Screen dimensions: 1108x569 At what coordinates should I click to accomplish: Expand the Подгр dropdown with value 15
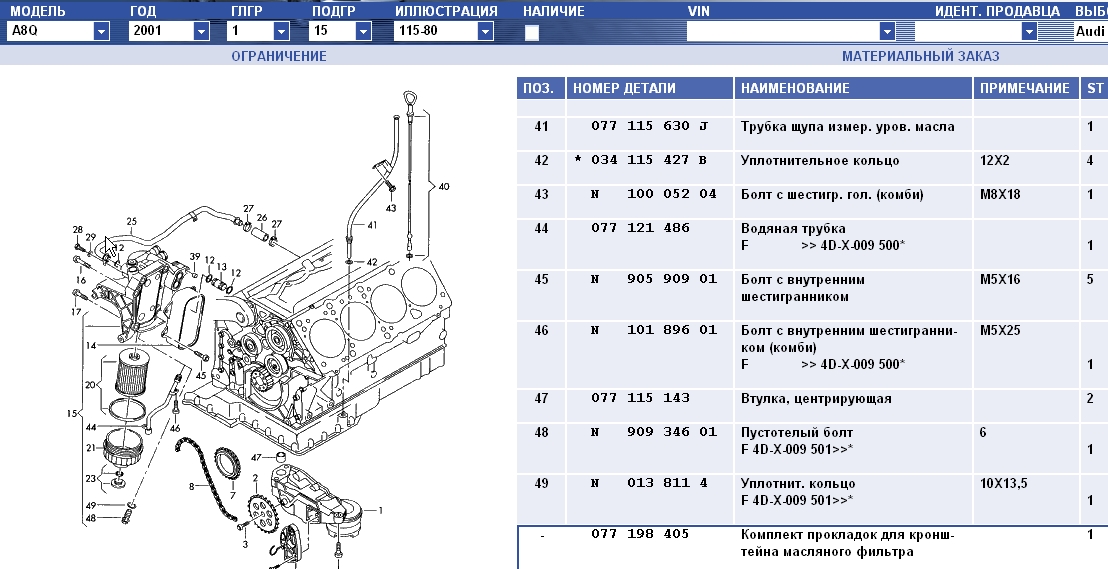click(x=374, y=31)
